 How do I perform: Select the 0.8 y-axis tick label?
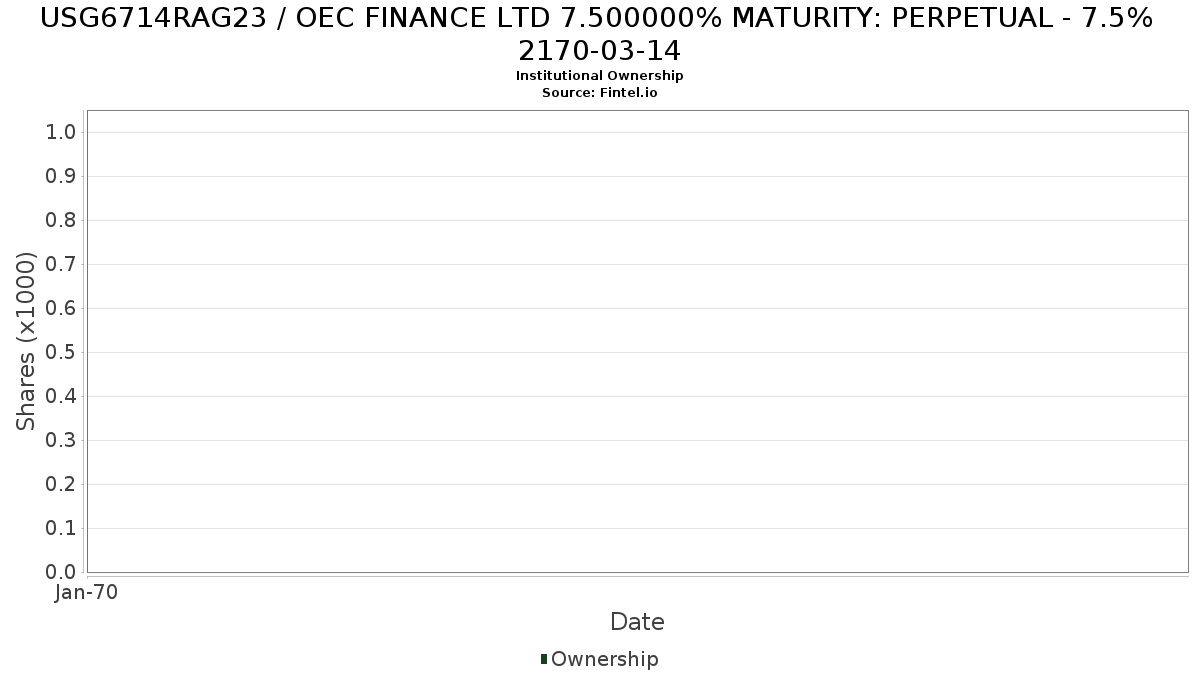(60, 220)
